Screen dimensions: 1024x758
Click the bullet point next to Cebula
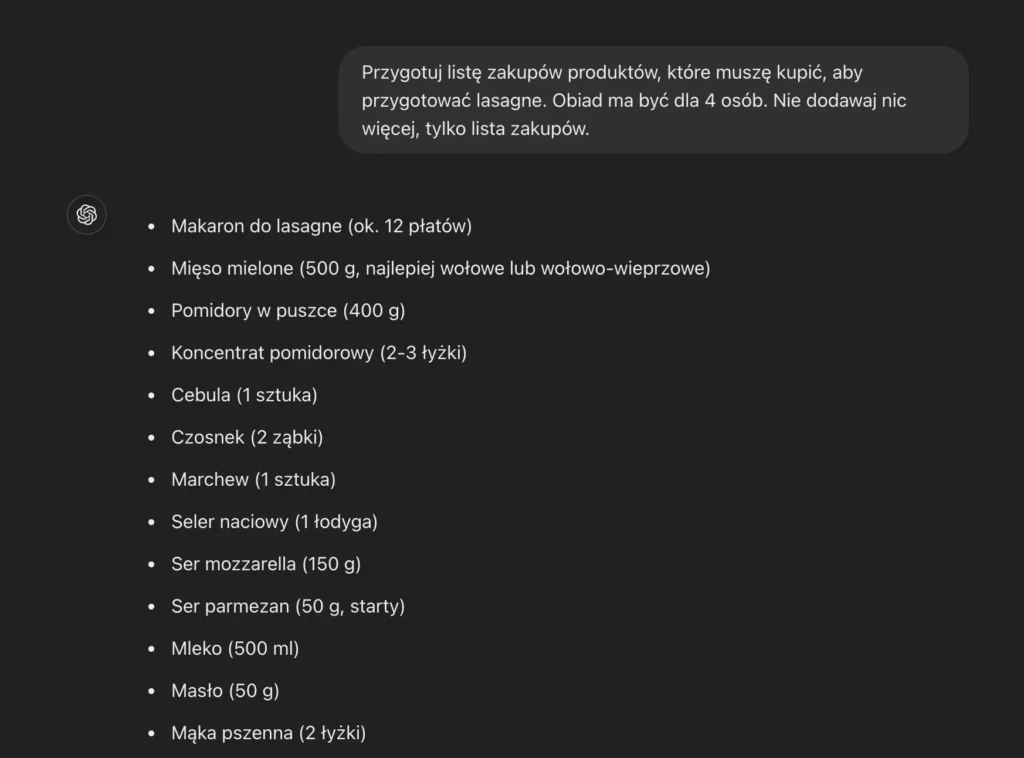point(152,396)
